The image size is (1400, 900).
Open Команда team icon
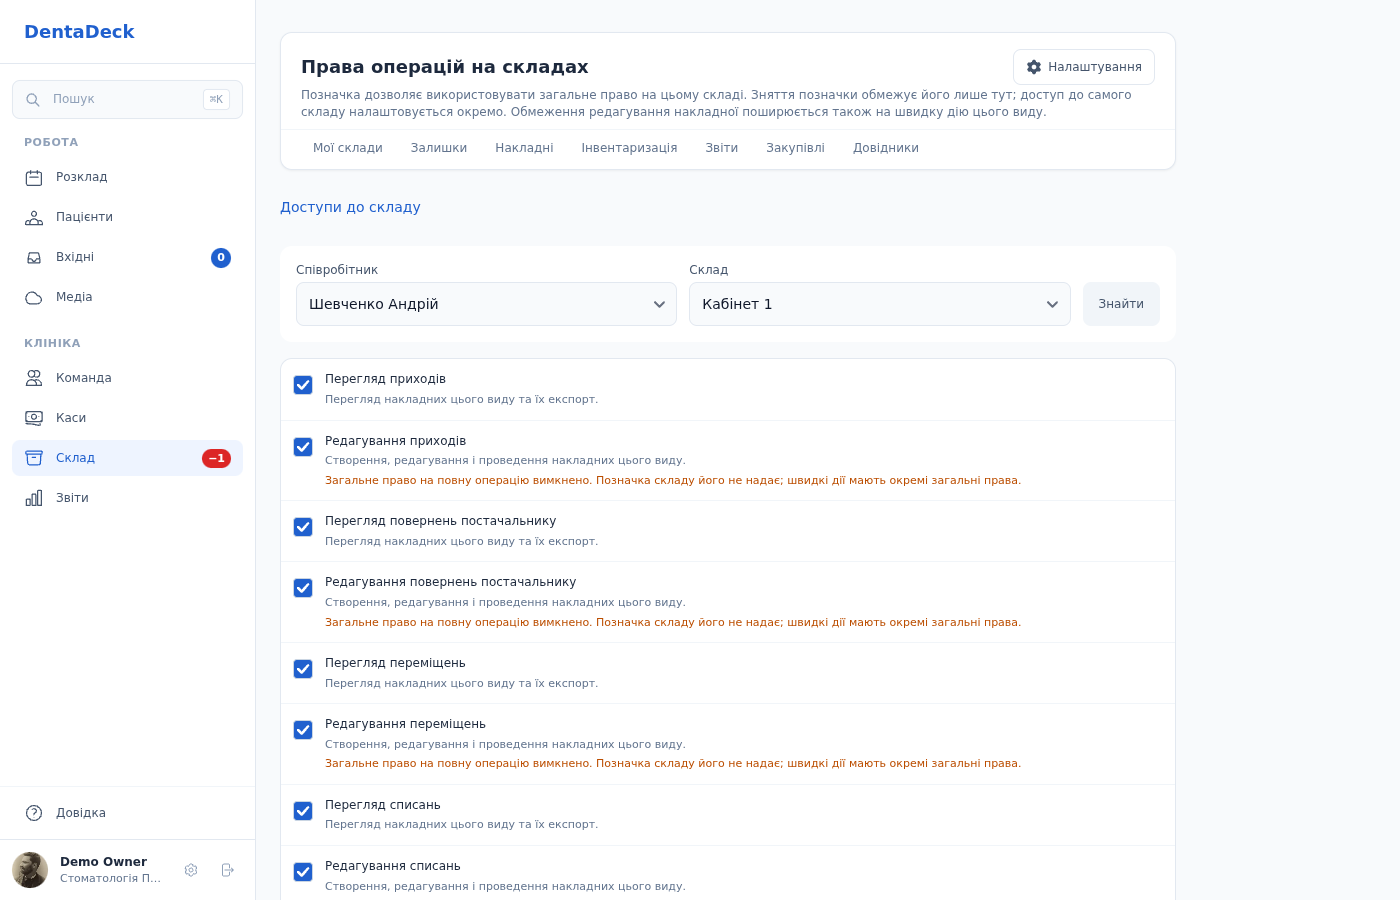[34, 378]
